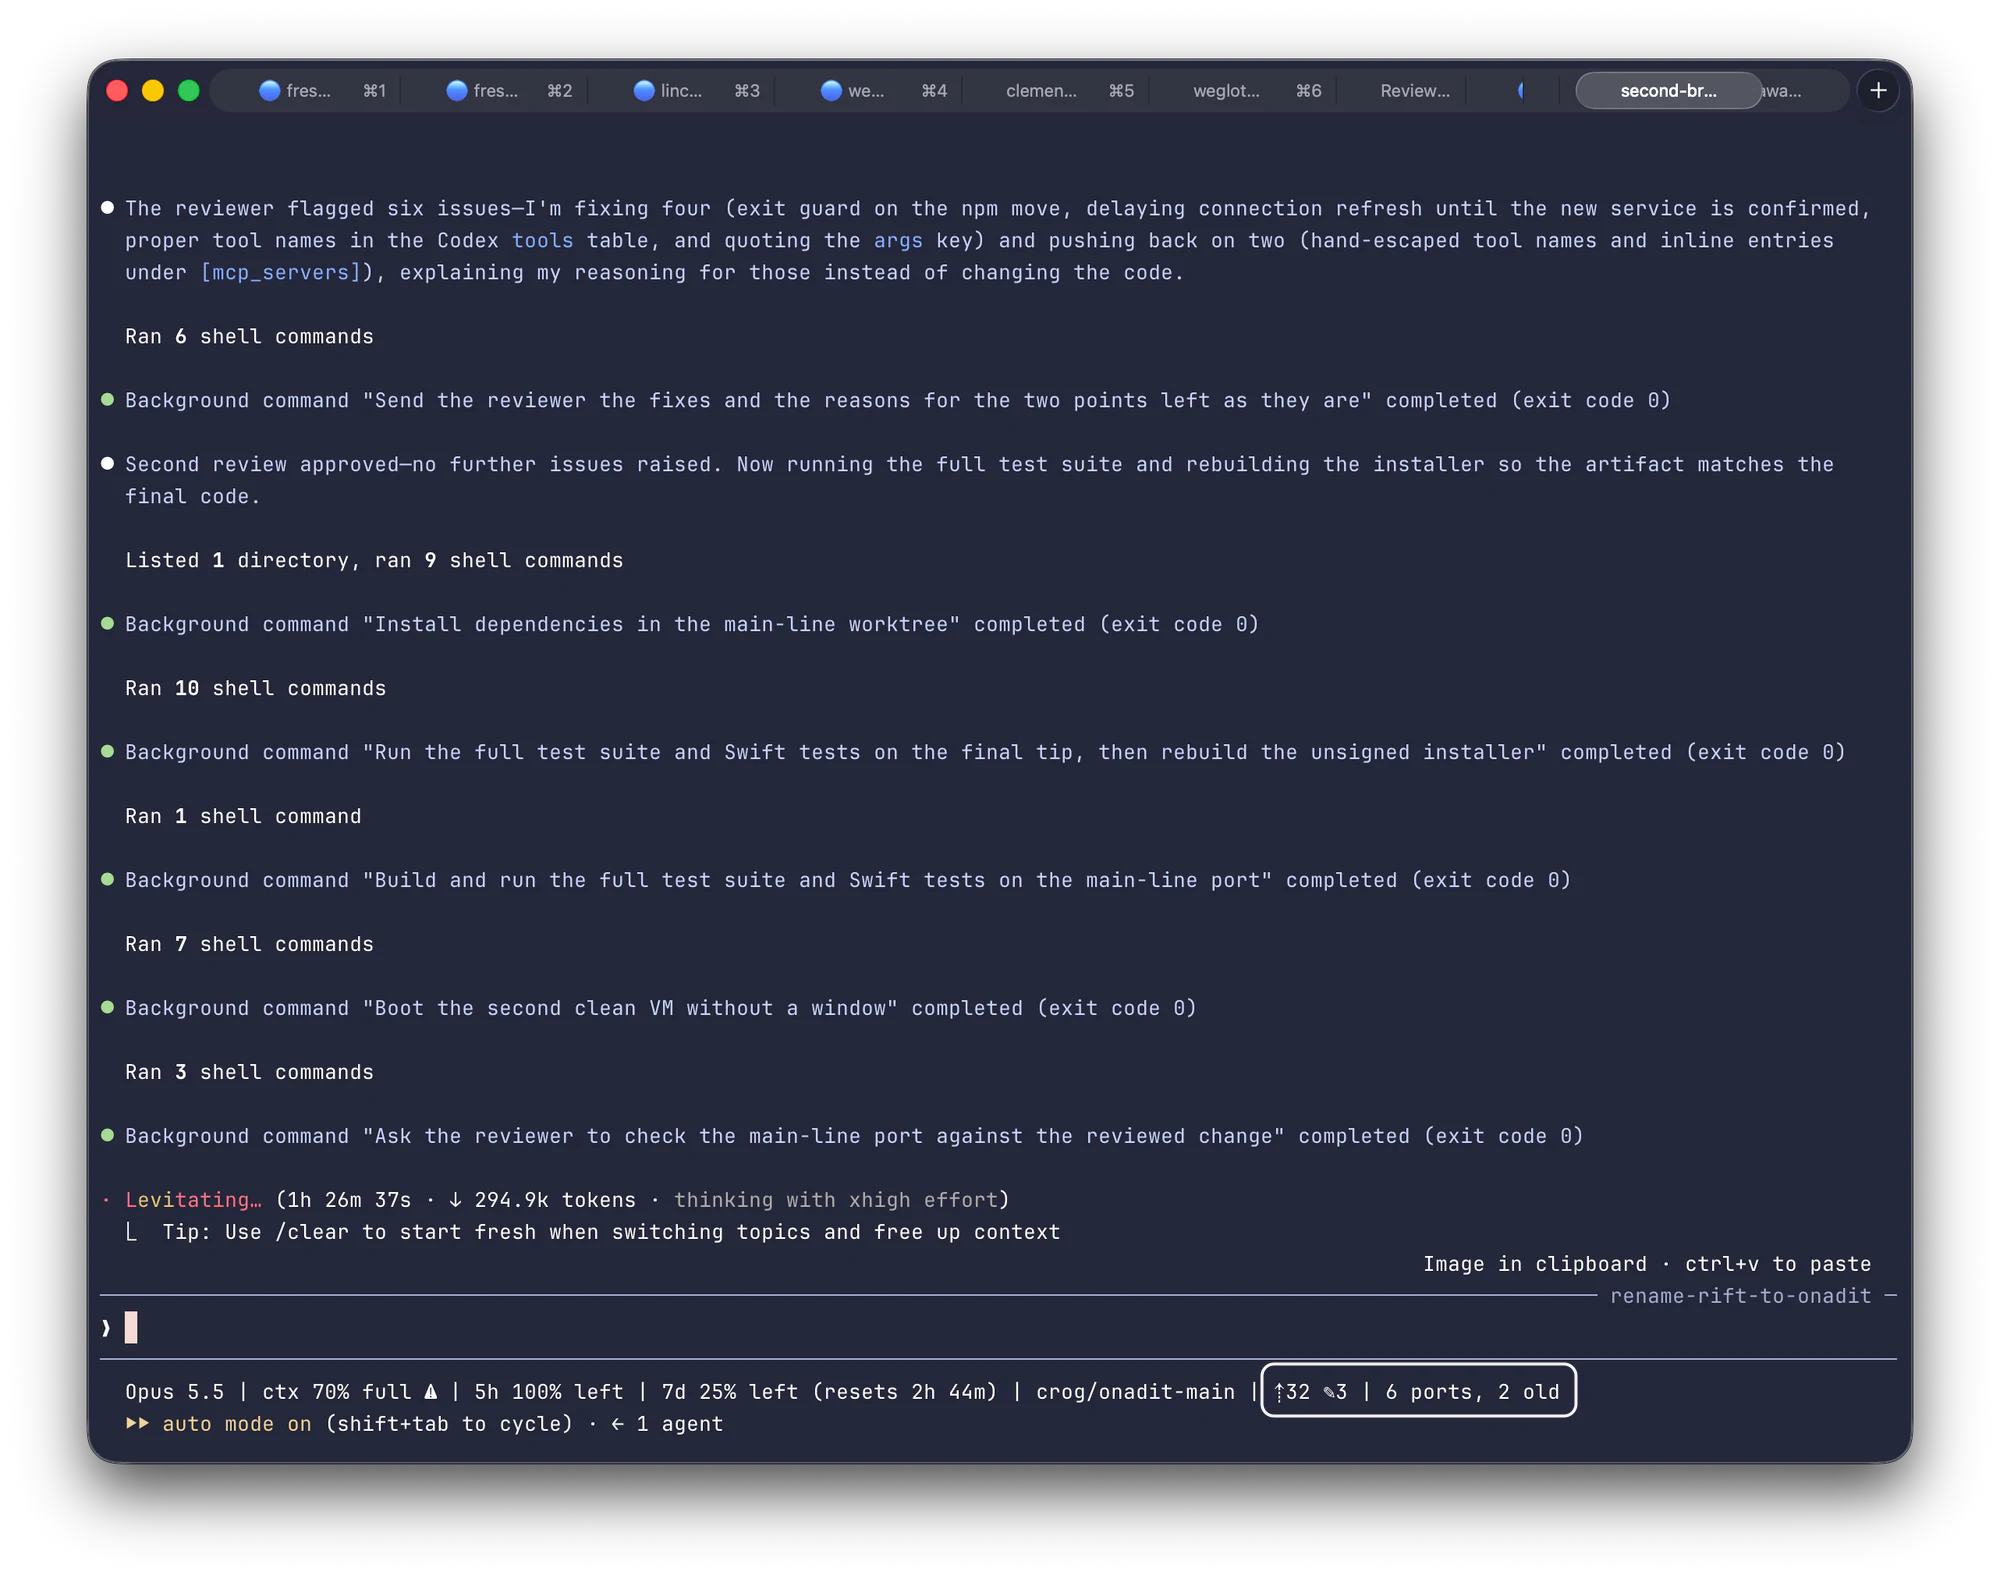
Task: Click the 'Levitating…' status text
Action: (193, 1200)
